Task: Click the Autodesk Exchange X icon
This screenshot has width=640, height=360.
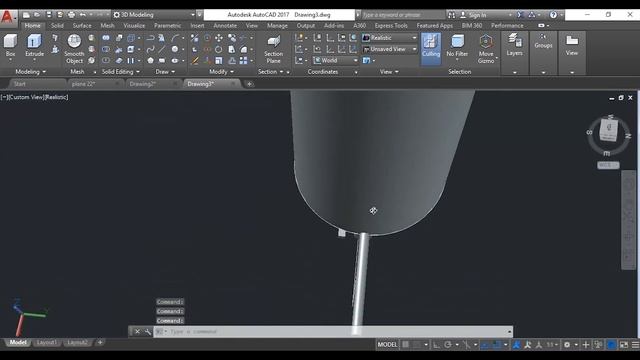Action: 520,15
